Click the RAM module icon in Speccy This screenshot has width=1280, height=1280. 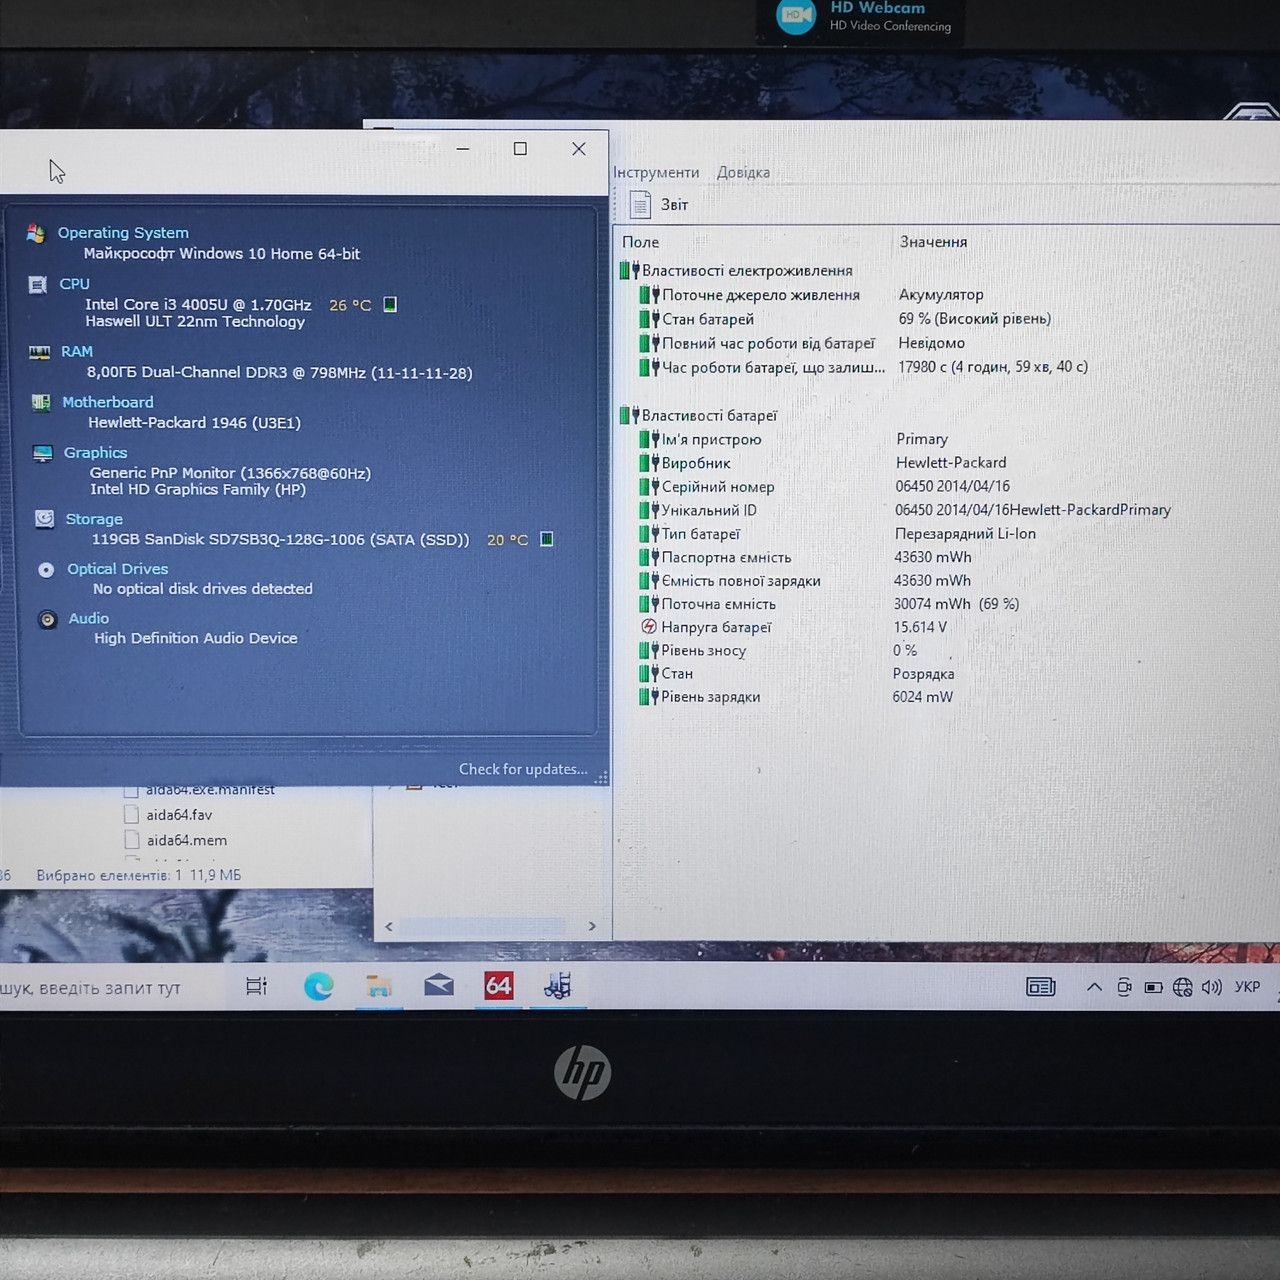[40, 352]
